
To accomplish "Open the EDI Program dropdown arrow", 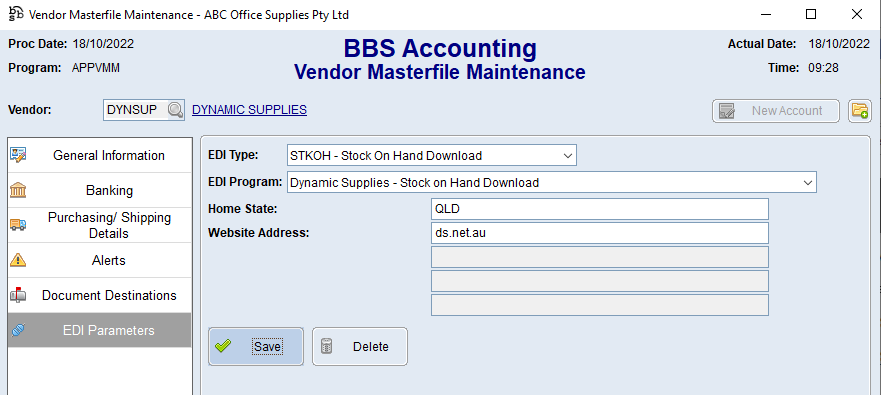I will (808, 183).
